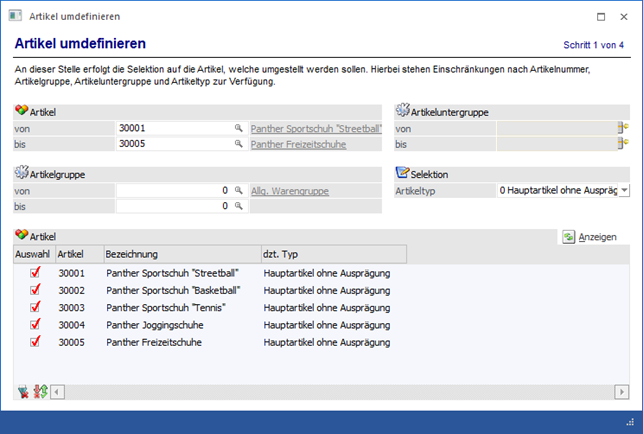Deselect article 30005 Panther Freizeitschuhe

tap(35, 341)
